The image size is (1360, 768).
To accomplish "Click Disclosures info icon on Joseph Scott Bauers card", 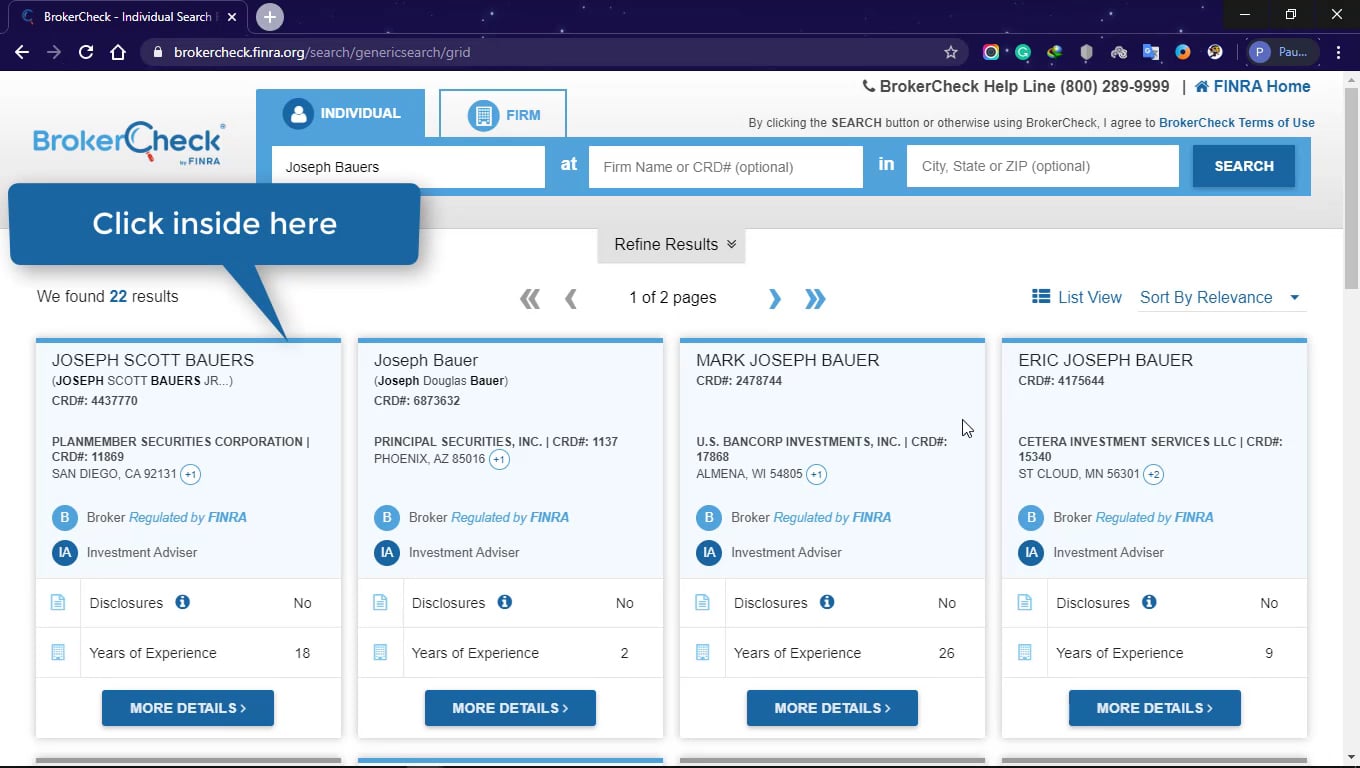I will tap(182, 602).
